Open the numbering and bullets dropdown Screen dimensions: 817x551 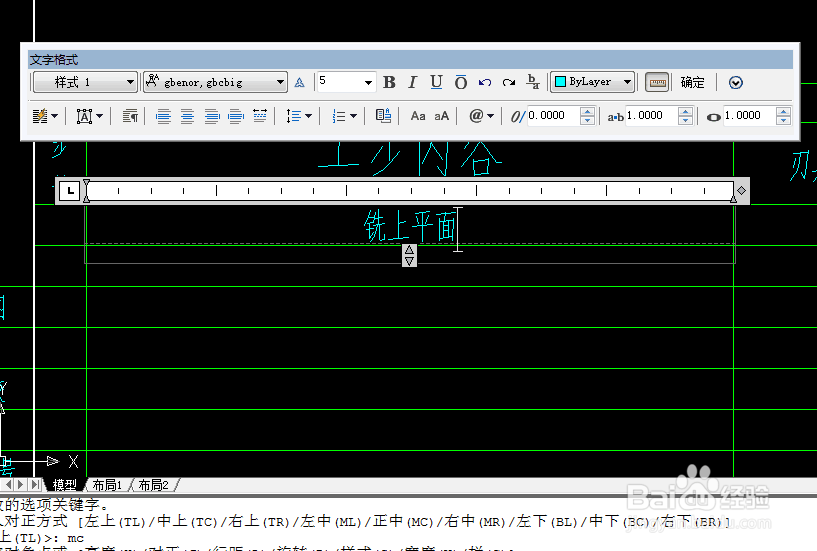point(344,116)
